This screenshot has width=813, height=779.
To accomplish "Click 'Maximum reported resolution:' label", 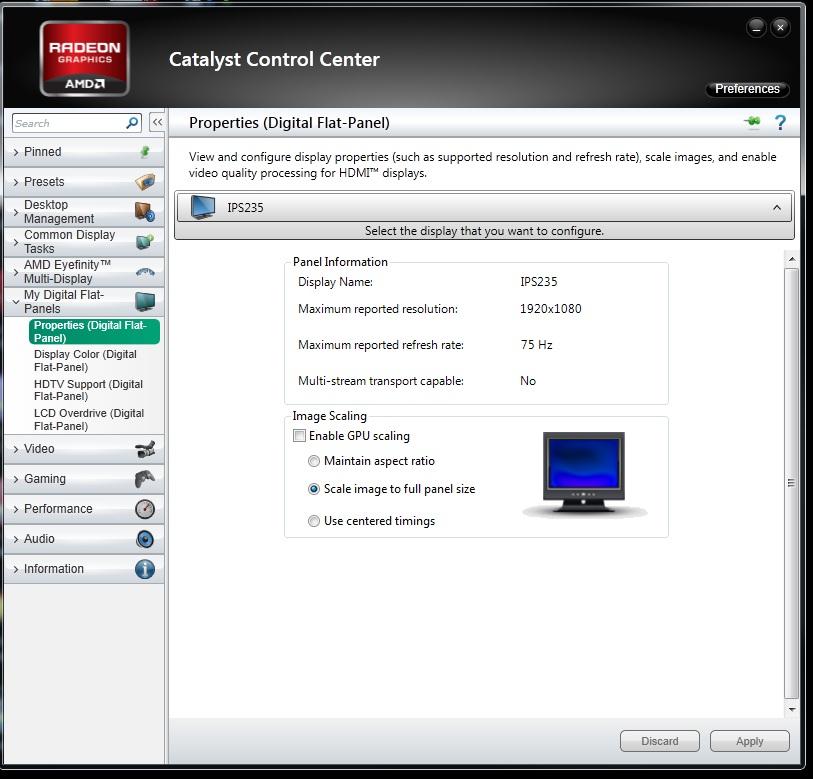I will (378, 309).
